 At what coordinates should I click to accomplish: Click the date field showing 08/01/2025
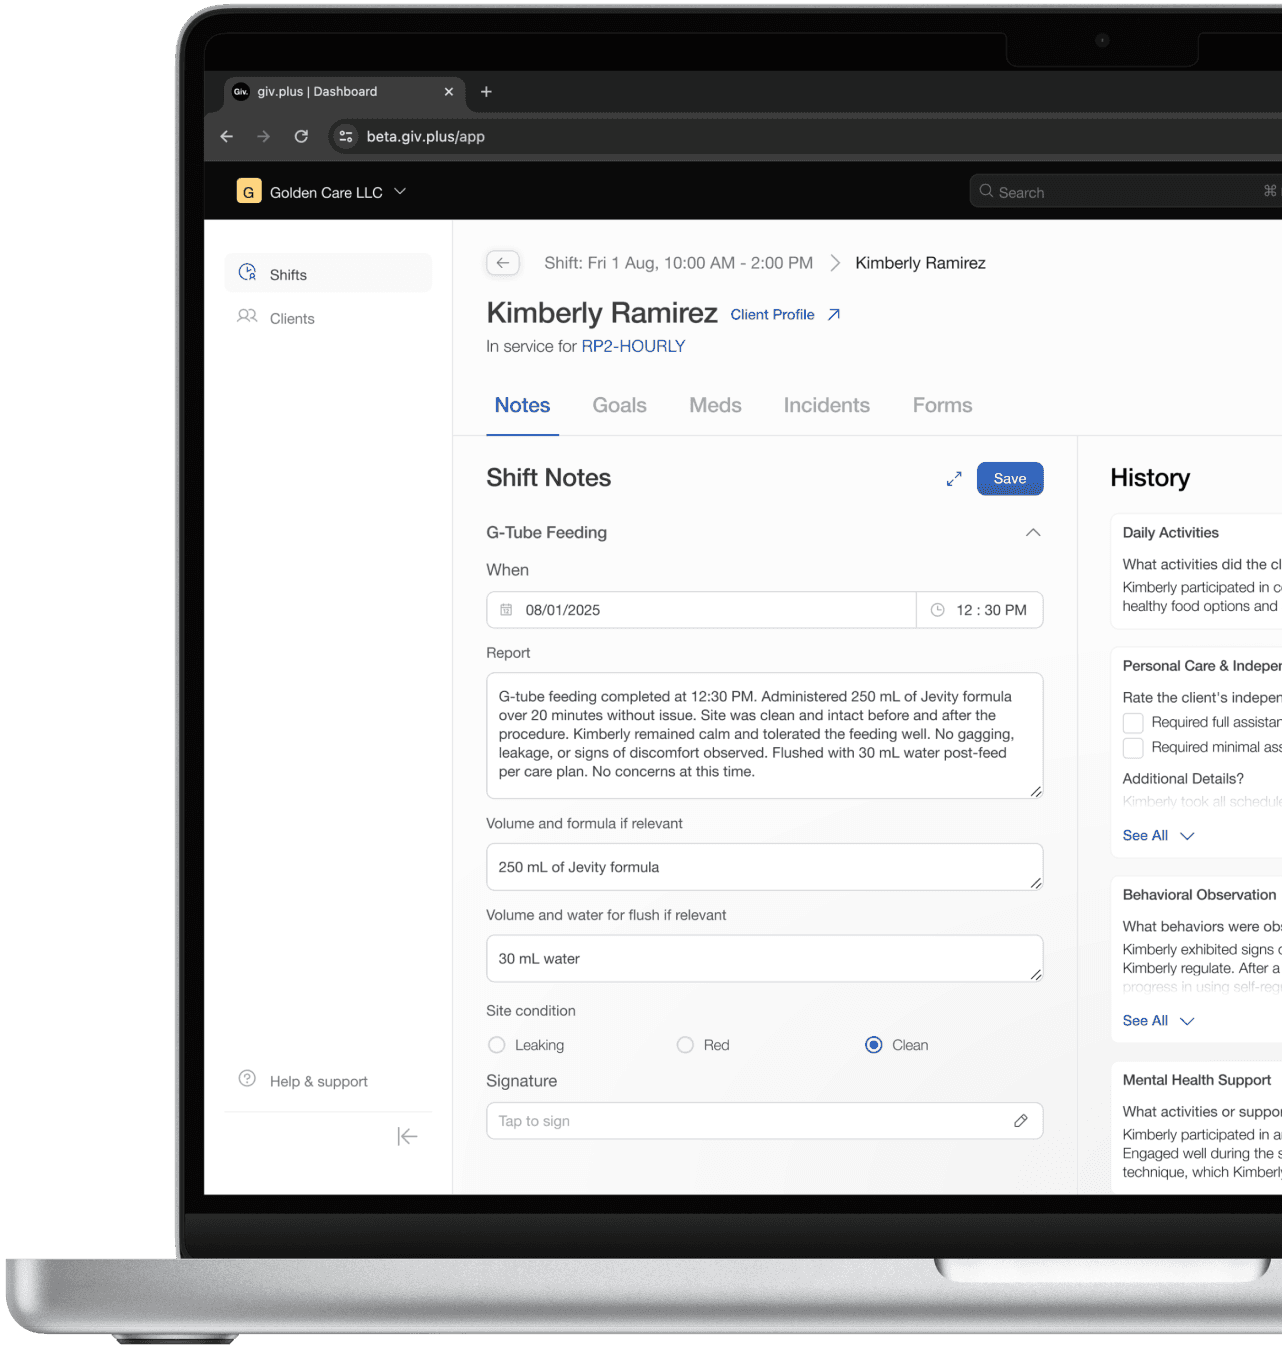tap(701, 610)
